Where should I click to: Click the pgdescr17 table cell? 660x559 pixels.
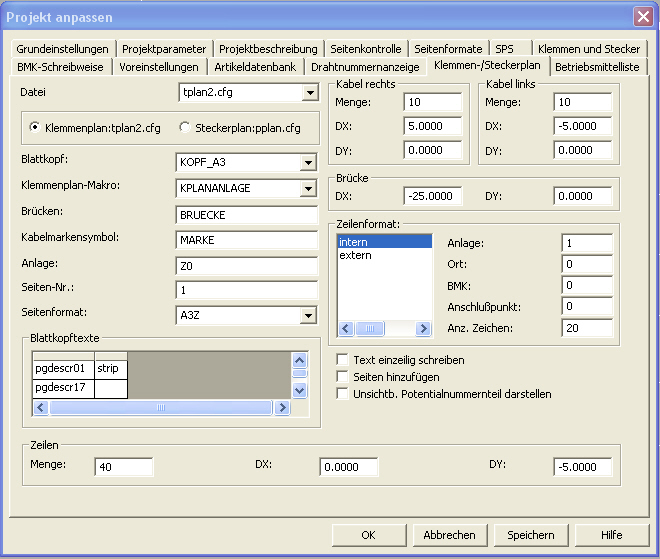64,388
